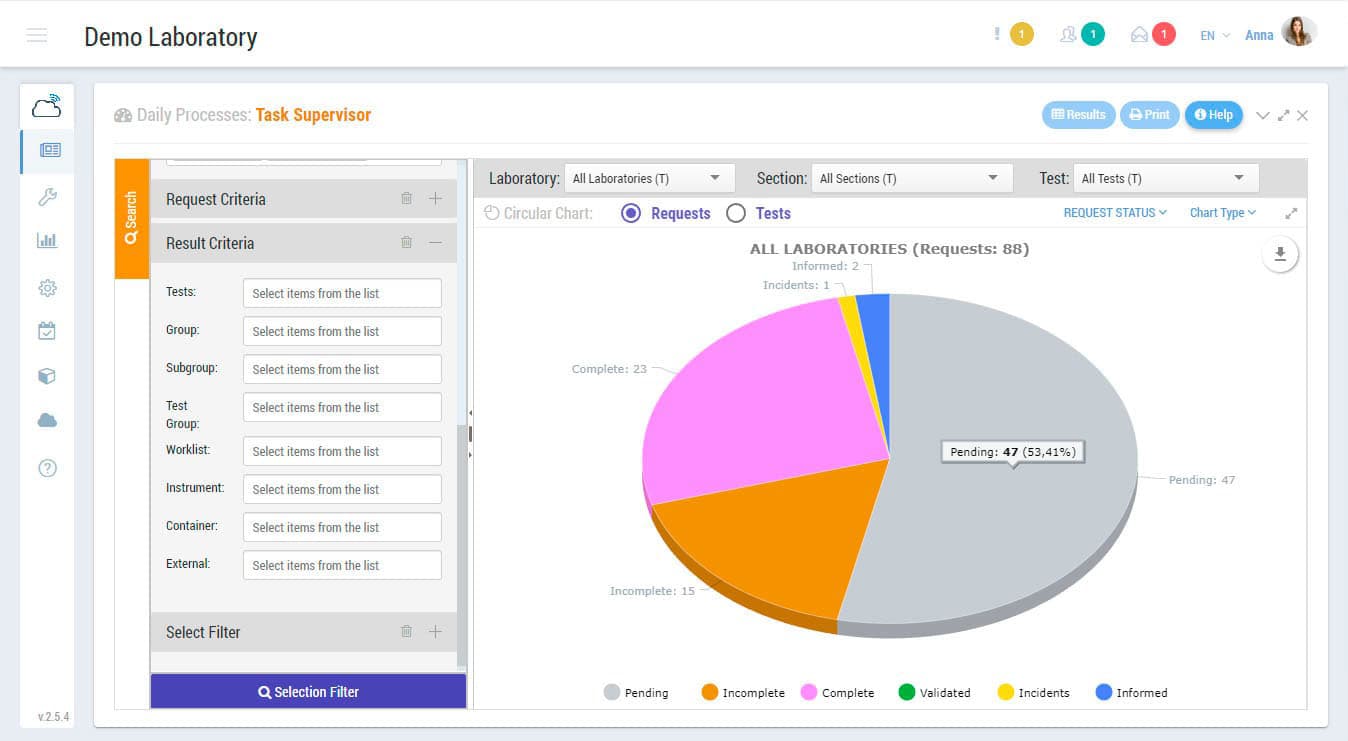Select the Requests radio button
1348x741 pixels.
coord(631,213)
